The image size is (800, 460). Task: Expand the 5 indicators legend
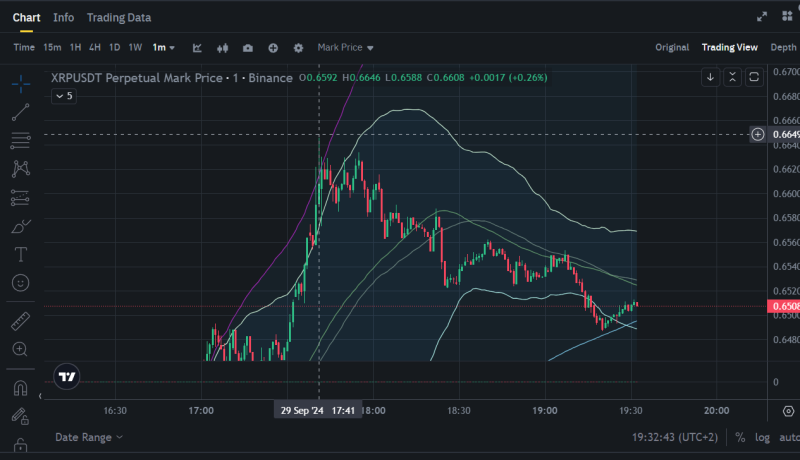64,96
